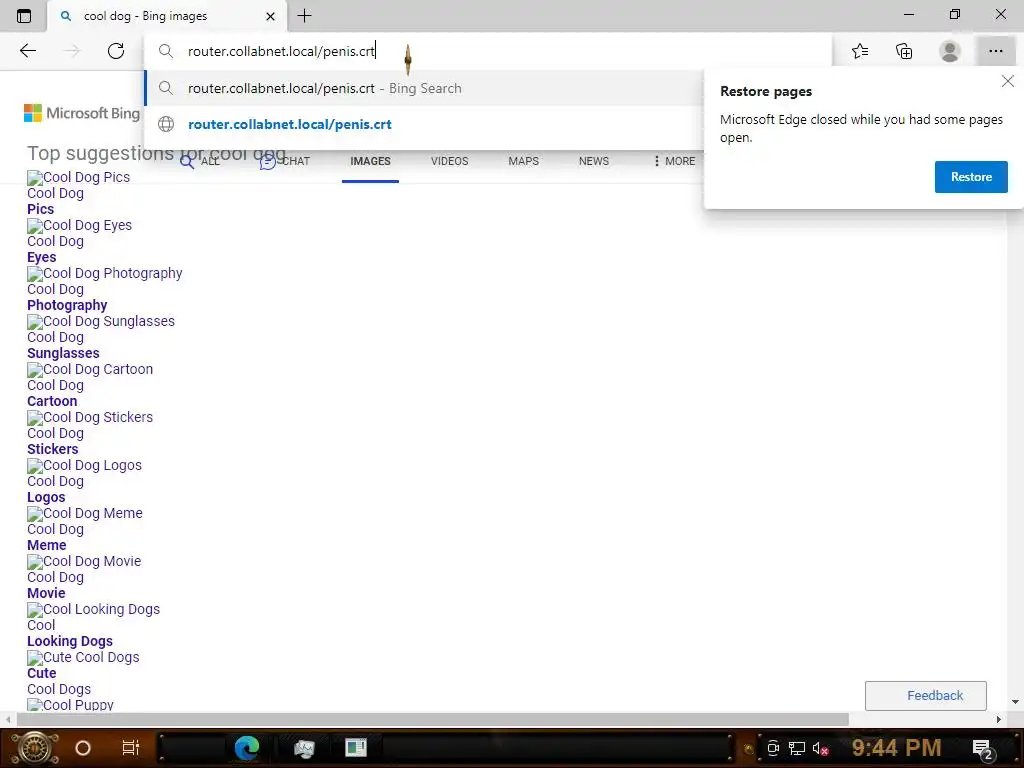Click the Feedback button

pyautogui.click(x=925, y=696)
